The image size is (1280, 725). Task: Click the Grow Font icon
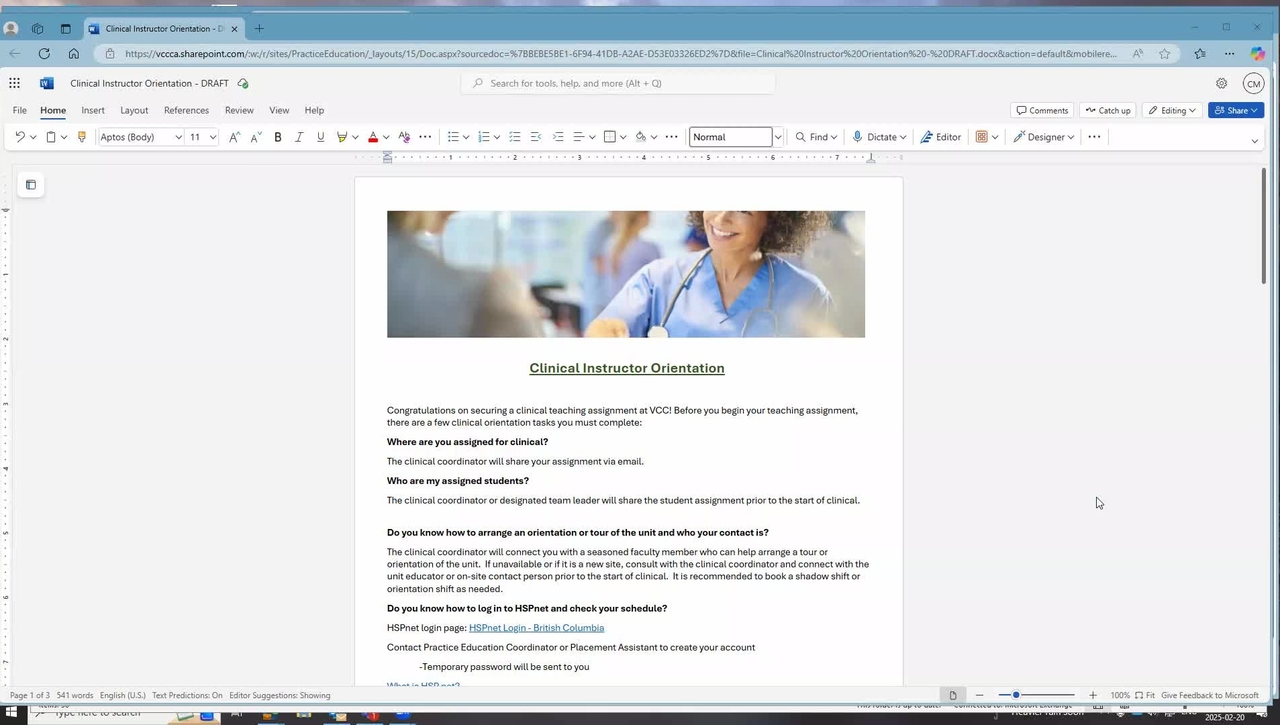pyautogui.click(x=234, y=137)
